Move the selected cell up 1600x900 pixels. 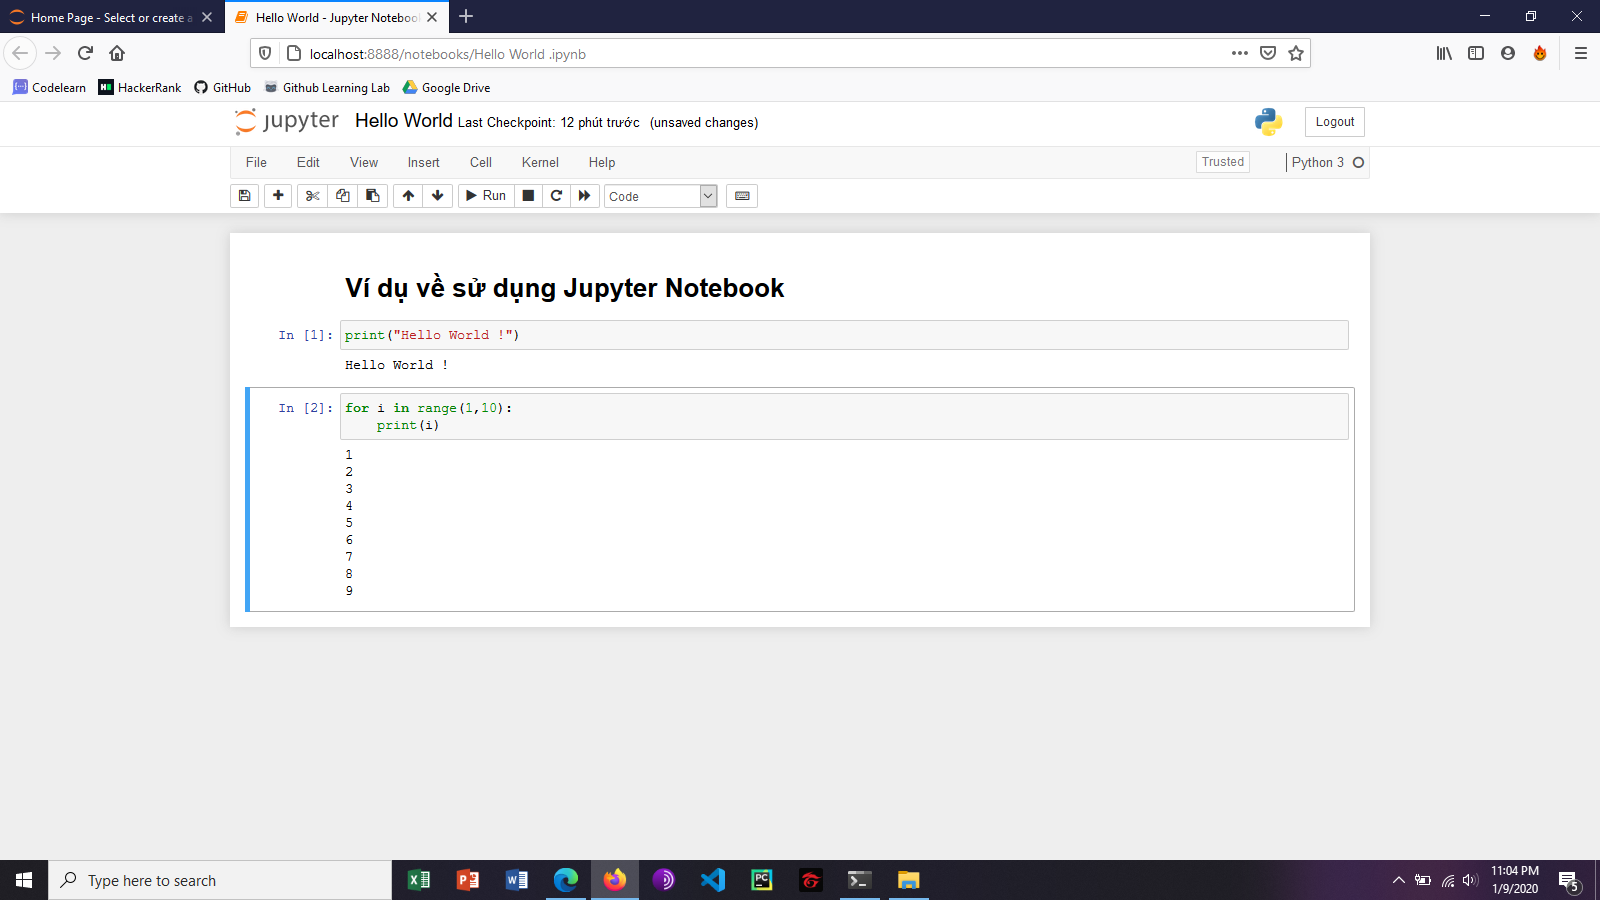[408, 196]
